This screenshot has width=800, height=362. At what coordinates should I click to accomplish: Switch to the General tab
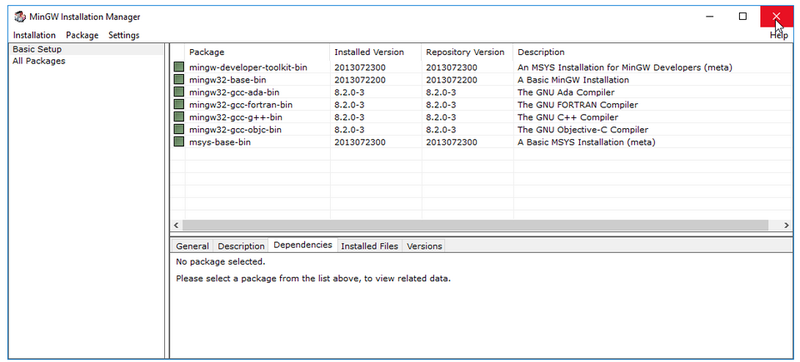click(192, 246)
